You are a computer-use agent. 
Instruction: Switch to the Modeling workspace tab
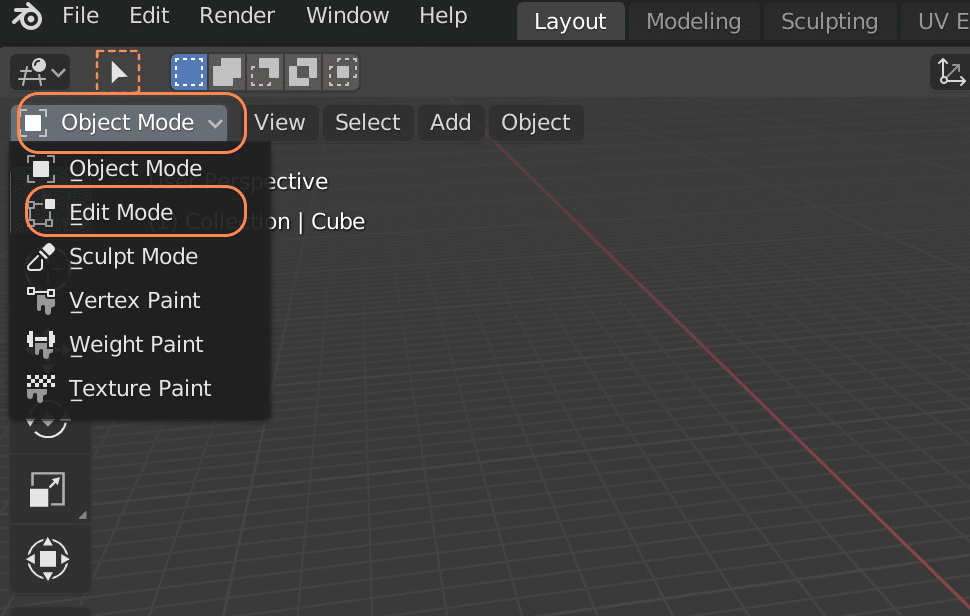click(693, 22)
